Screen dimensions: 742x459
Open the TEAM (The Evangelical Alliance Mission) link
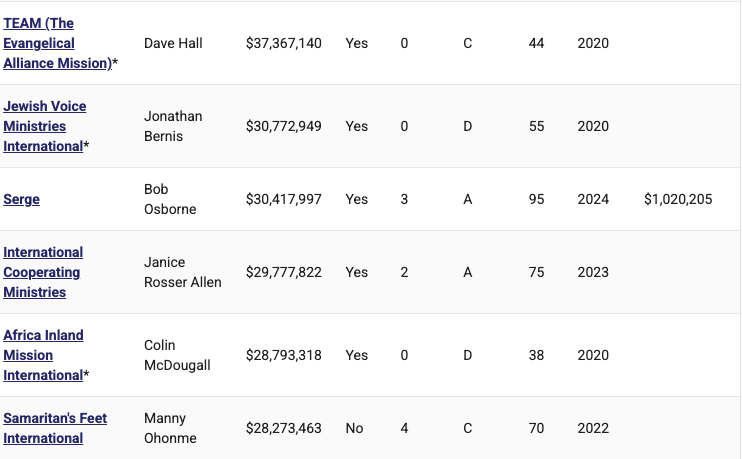tap(57, 43)
